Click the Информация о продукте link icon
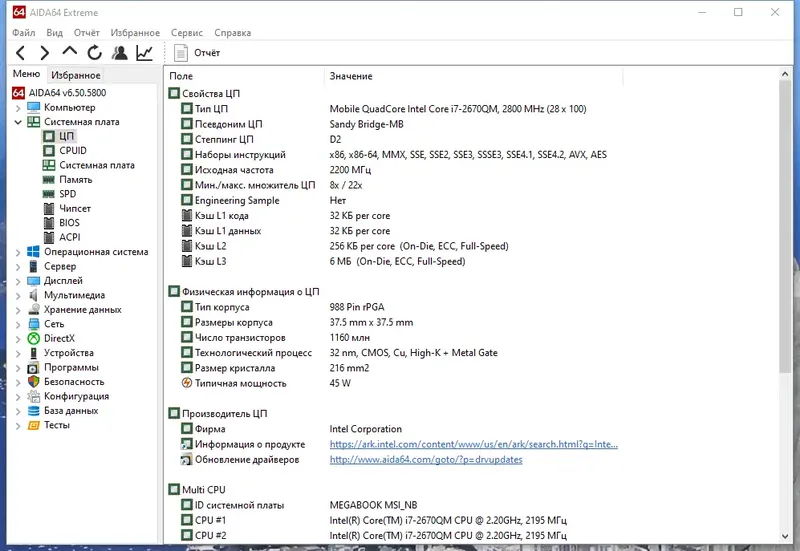 tap(187, 444)
